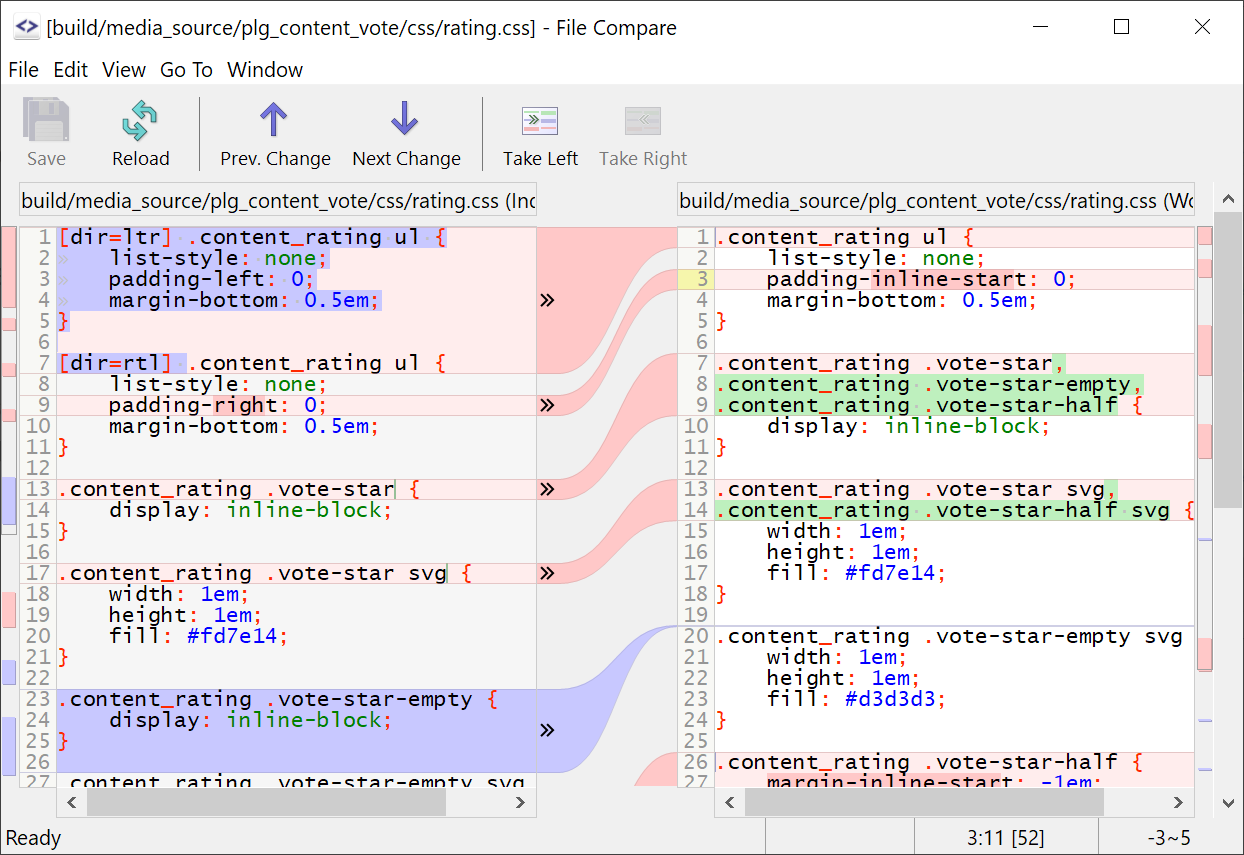
Task: Jump to the previous change
Action: tap(275, 131)
